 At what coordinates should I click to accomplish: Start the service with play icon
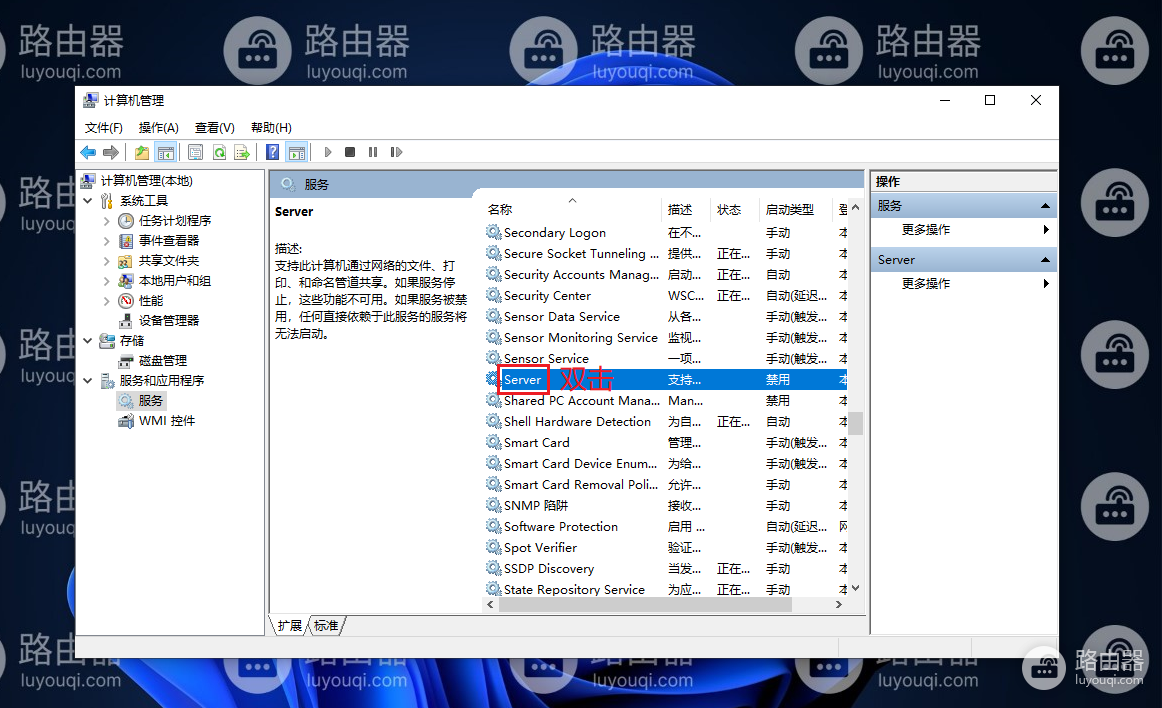click(328, 152)
